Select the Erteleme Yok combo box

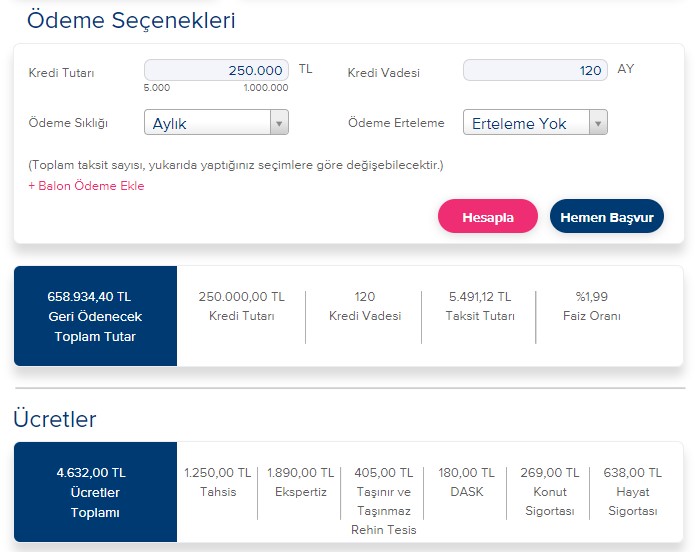pyautogui.click(x=535, y=122)
